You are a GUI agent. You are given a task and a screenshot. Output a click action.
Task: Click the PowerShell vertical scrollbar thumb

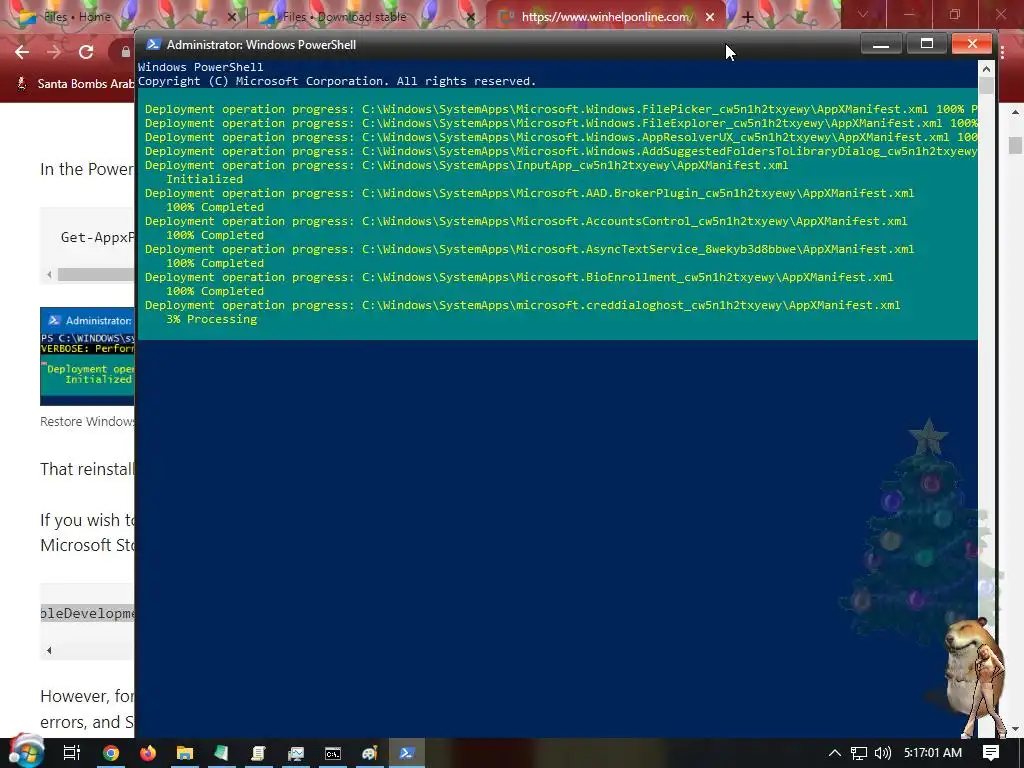coord(986,86)
